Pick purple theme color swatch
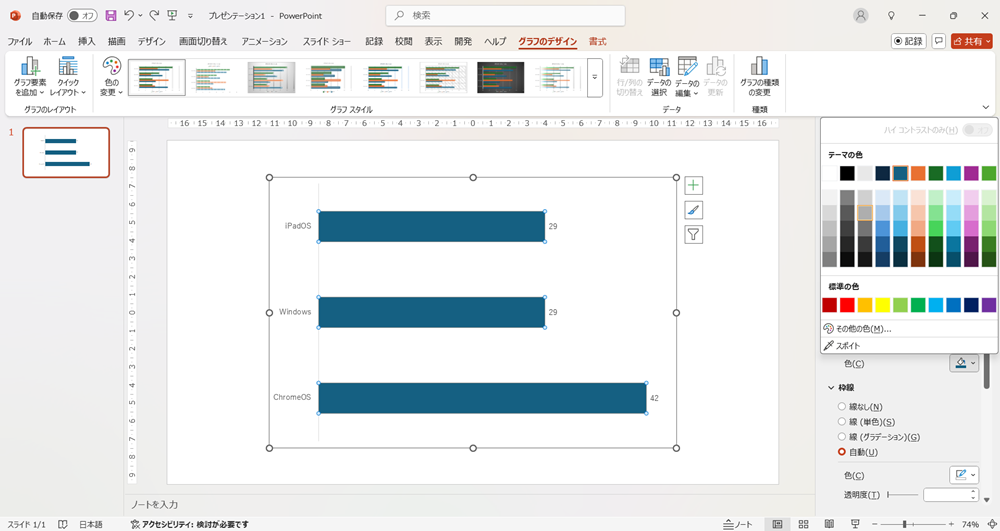Image resolution: width=1000 pixels, height=531 pixels. click(971, 173)
